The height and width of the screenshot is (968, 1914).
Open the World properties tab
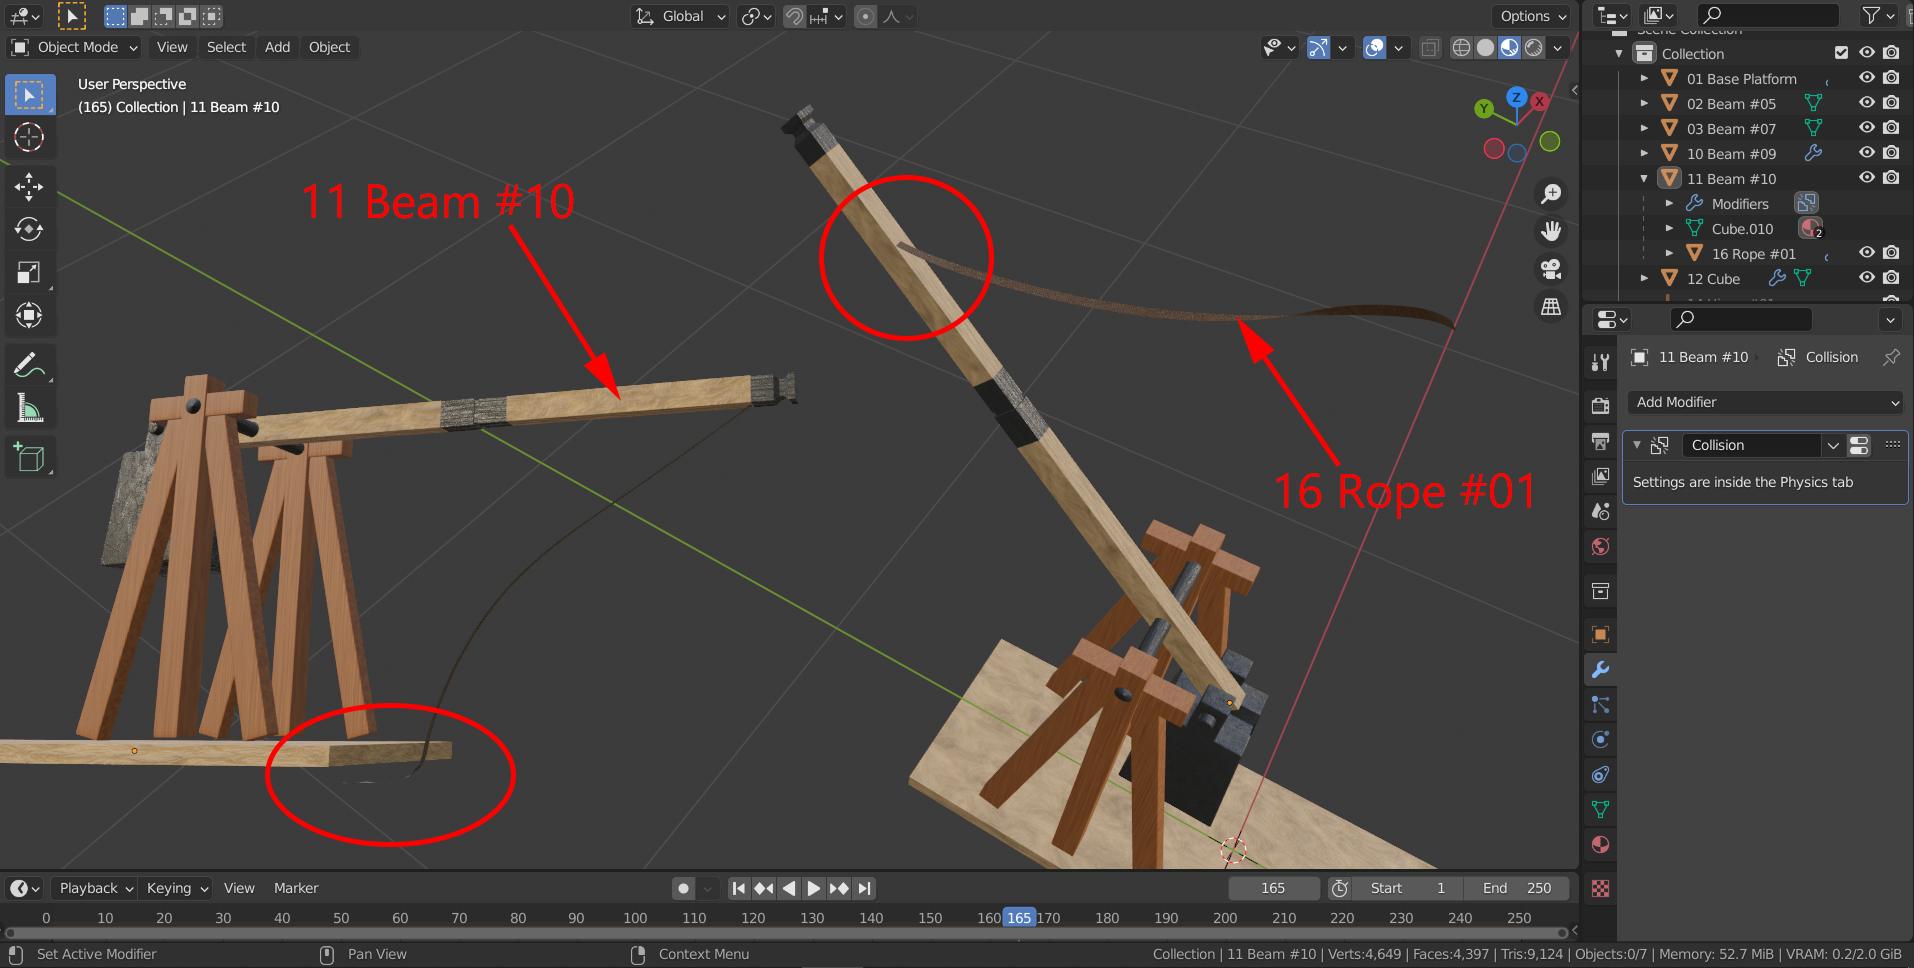point(1599,547)
